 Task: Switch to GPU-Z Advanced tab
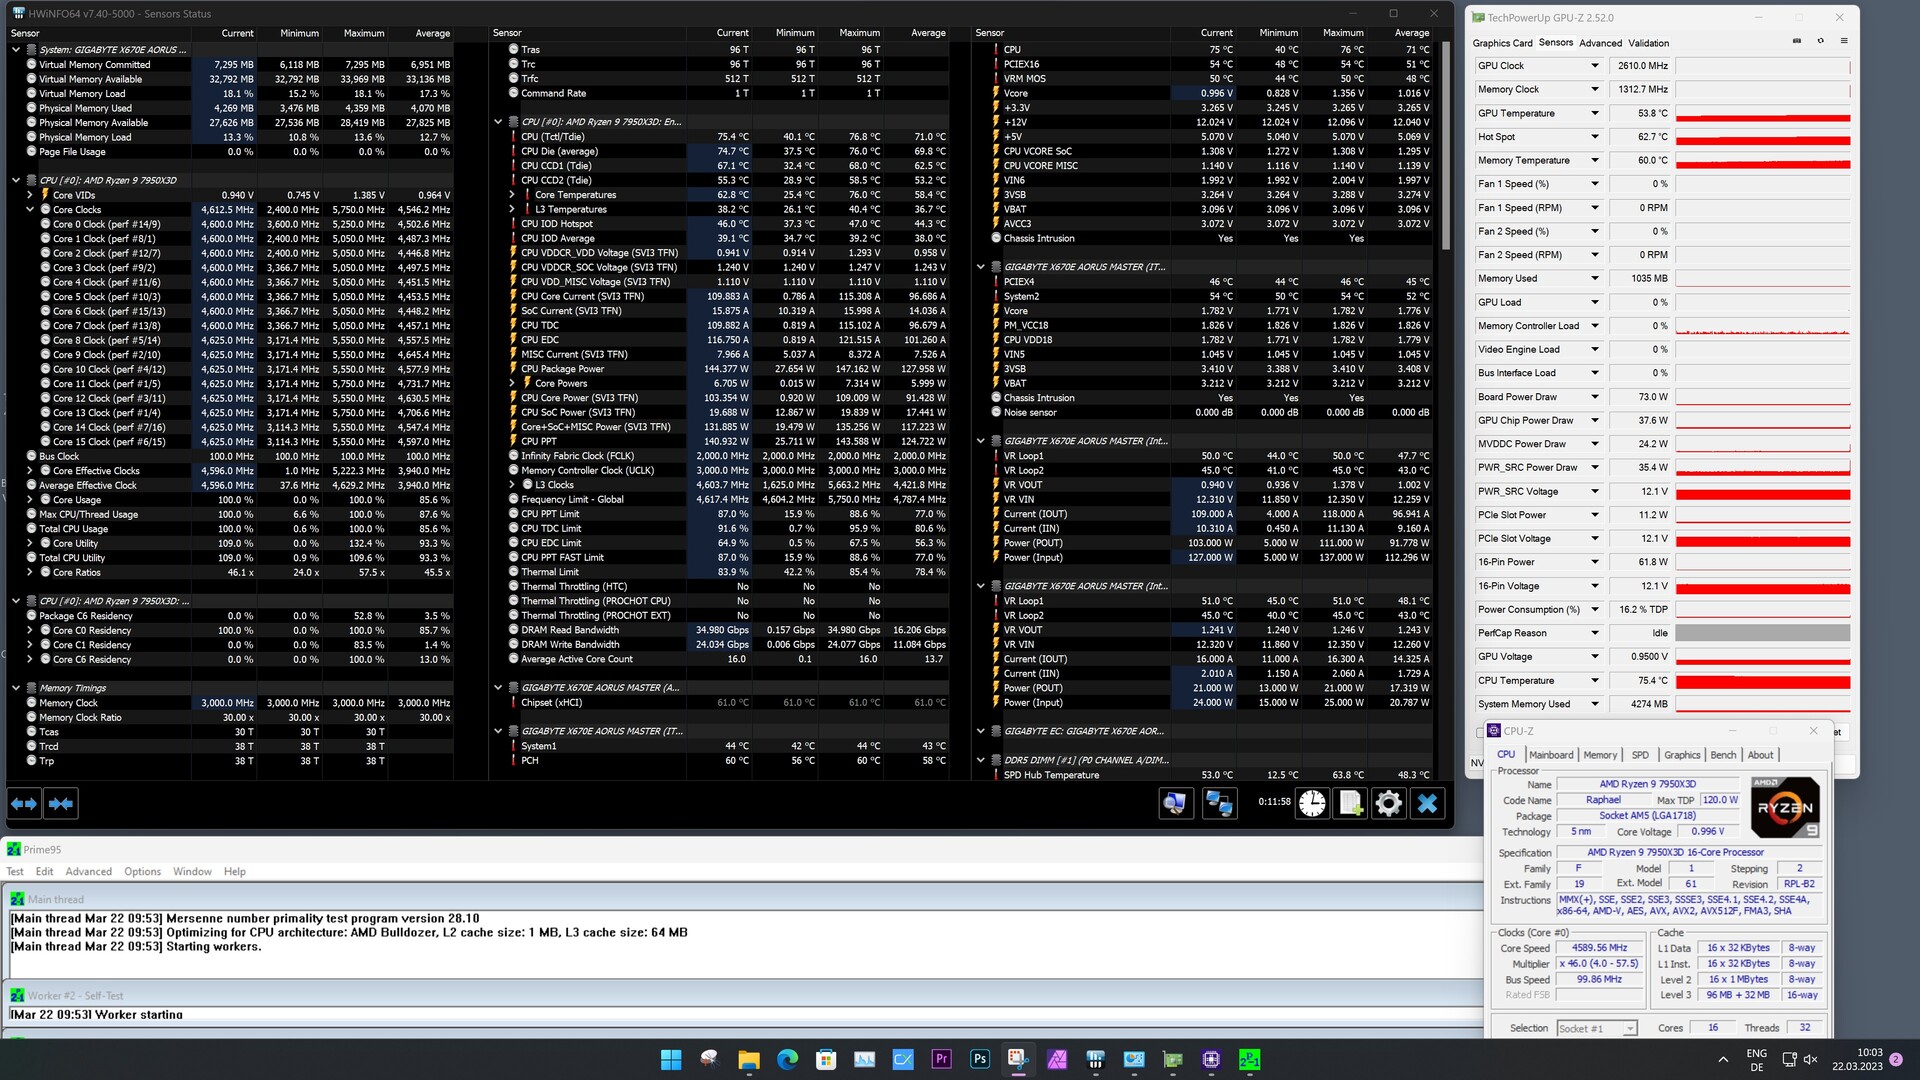pyautogui.click(x=1600, y=43)
